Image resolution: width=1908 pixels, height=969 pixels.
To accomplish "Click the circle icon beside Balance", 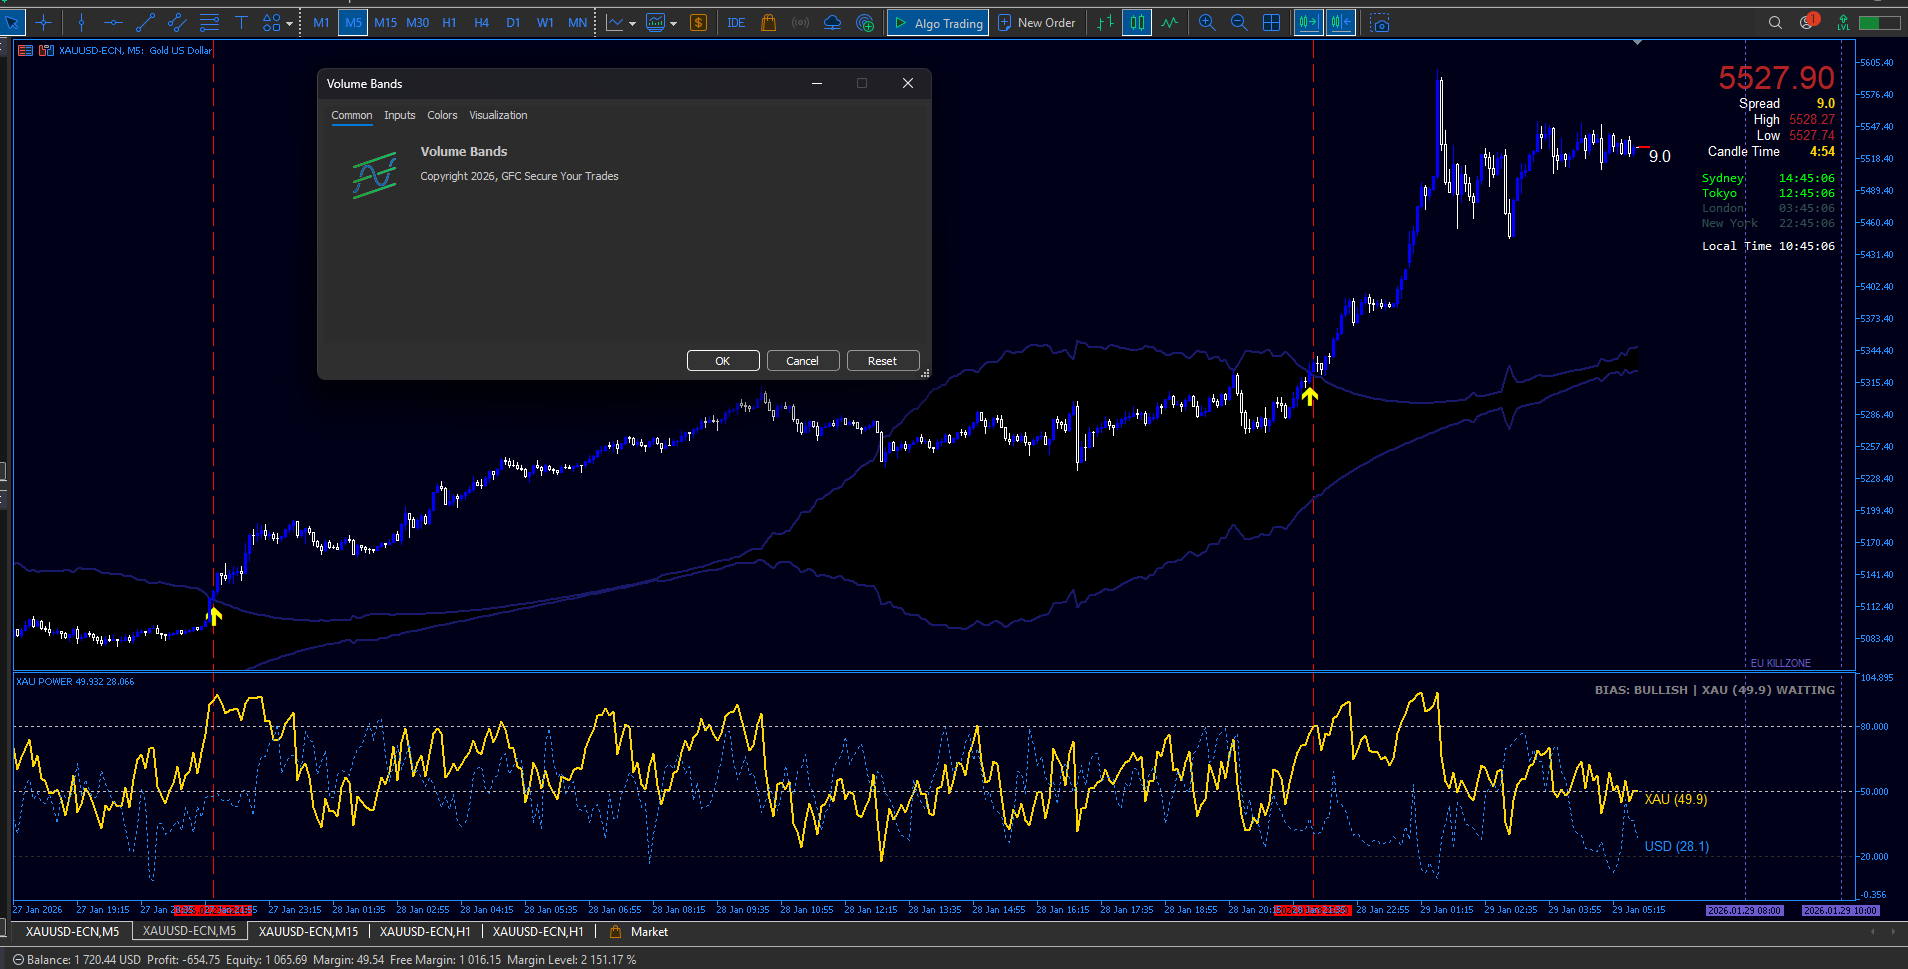I will click(x=18, y=960).
